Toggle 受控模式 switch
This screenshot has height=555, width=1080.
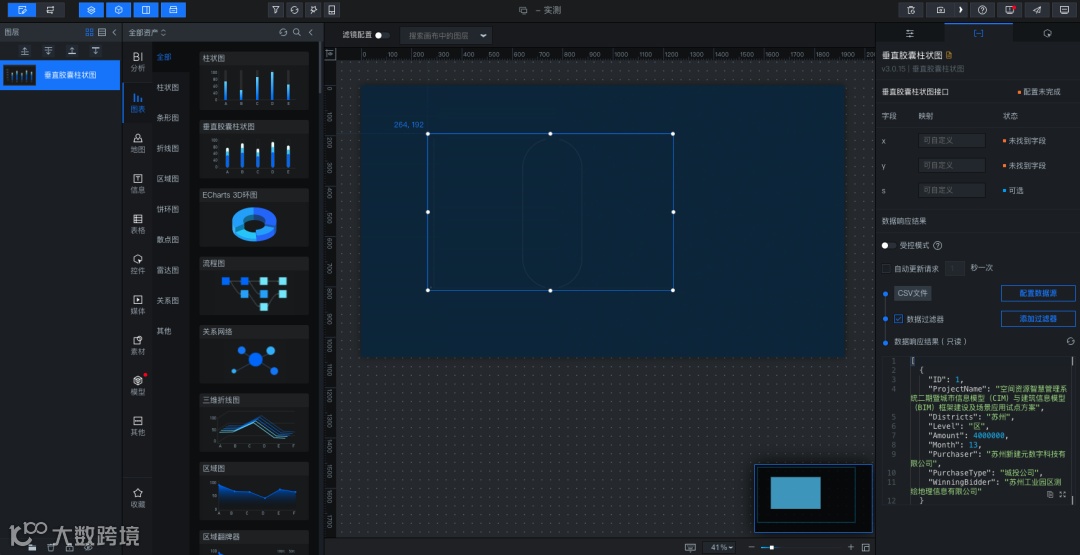[x=889, y=245]
